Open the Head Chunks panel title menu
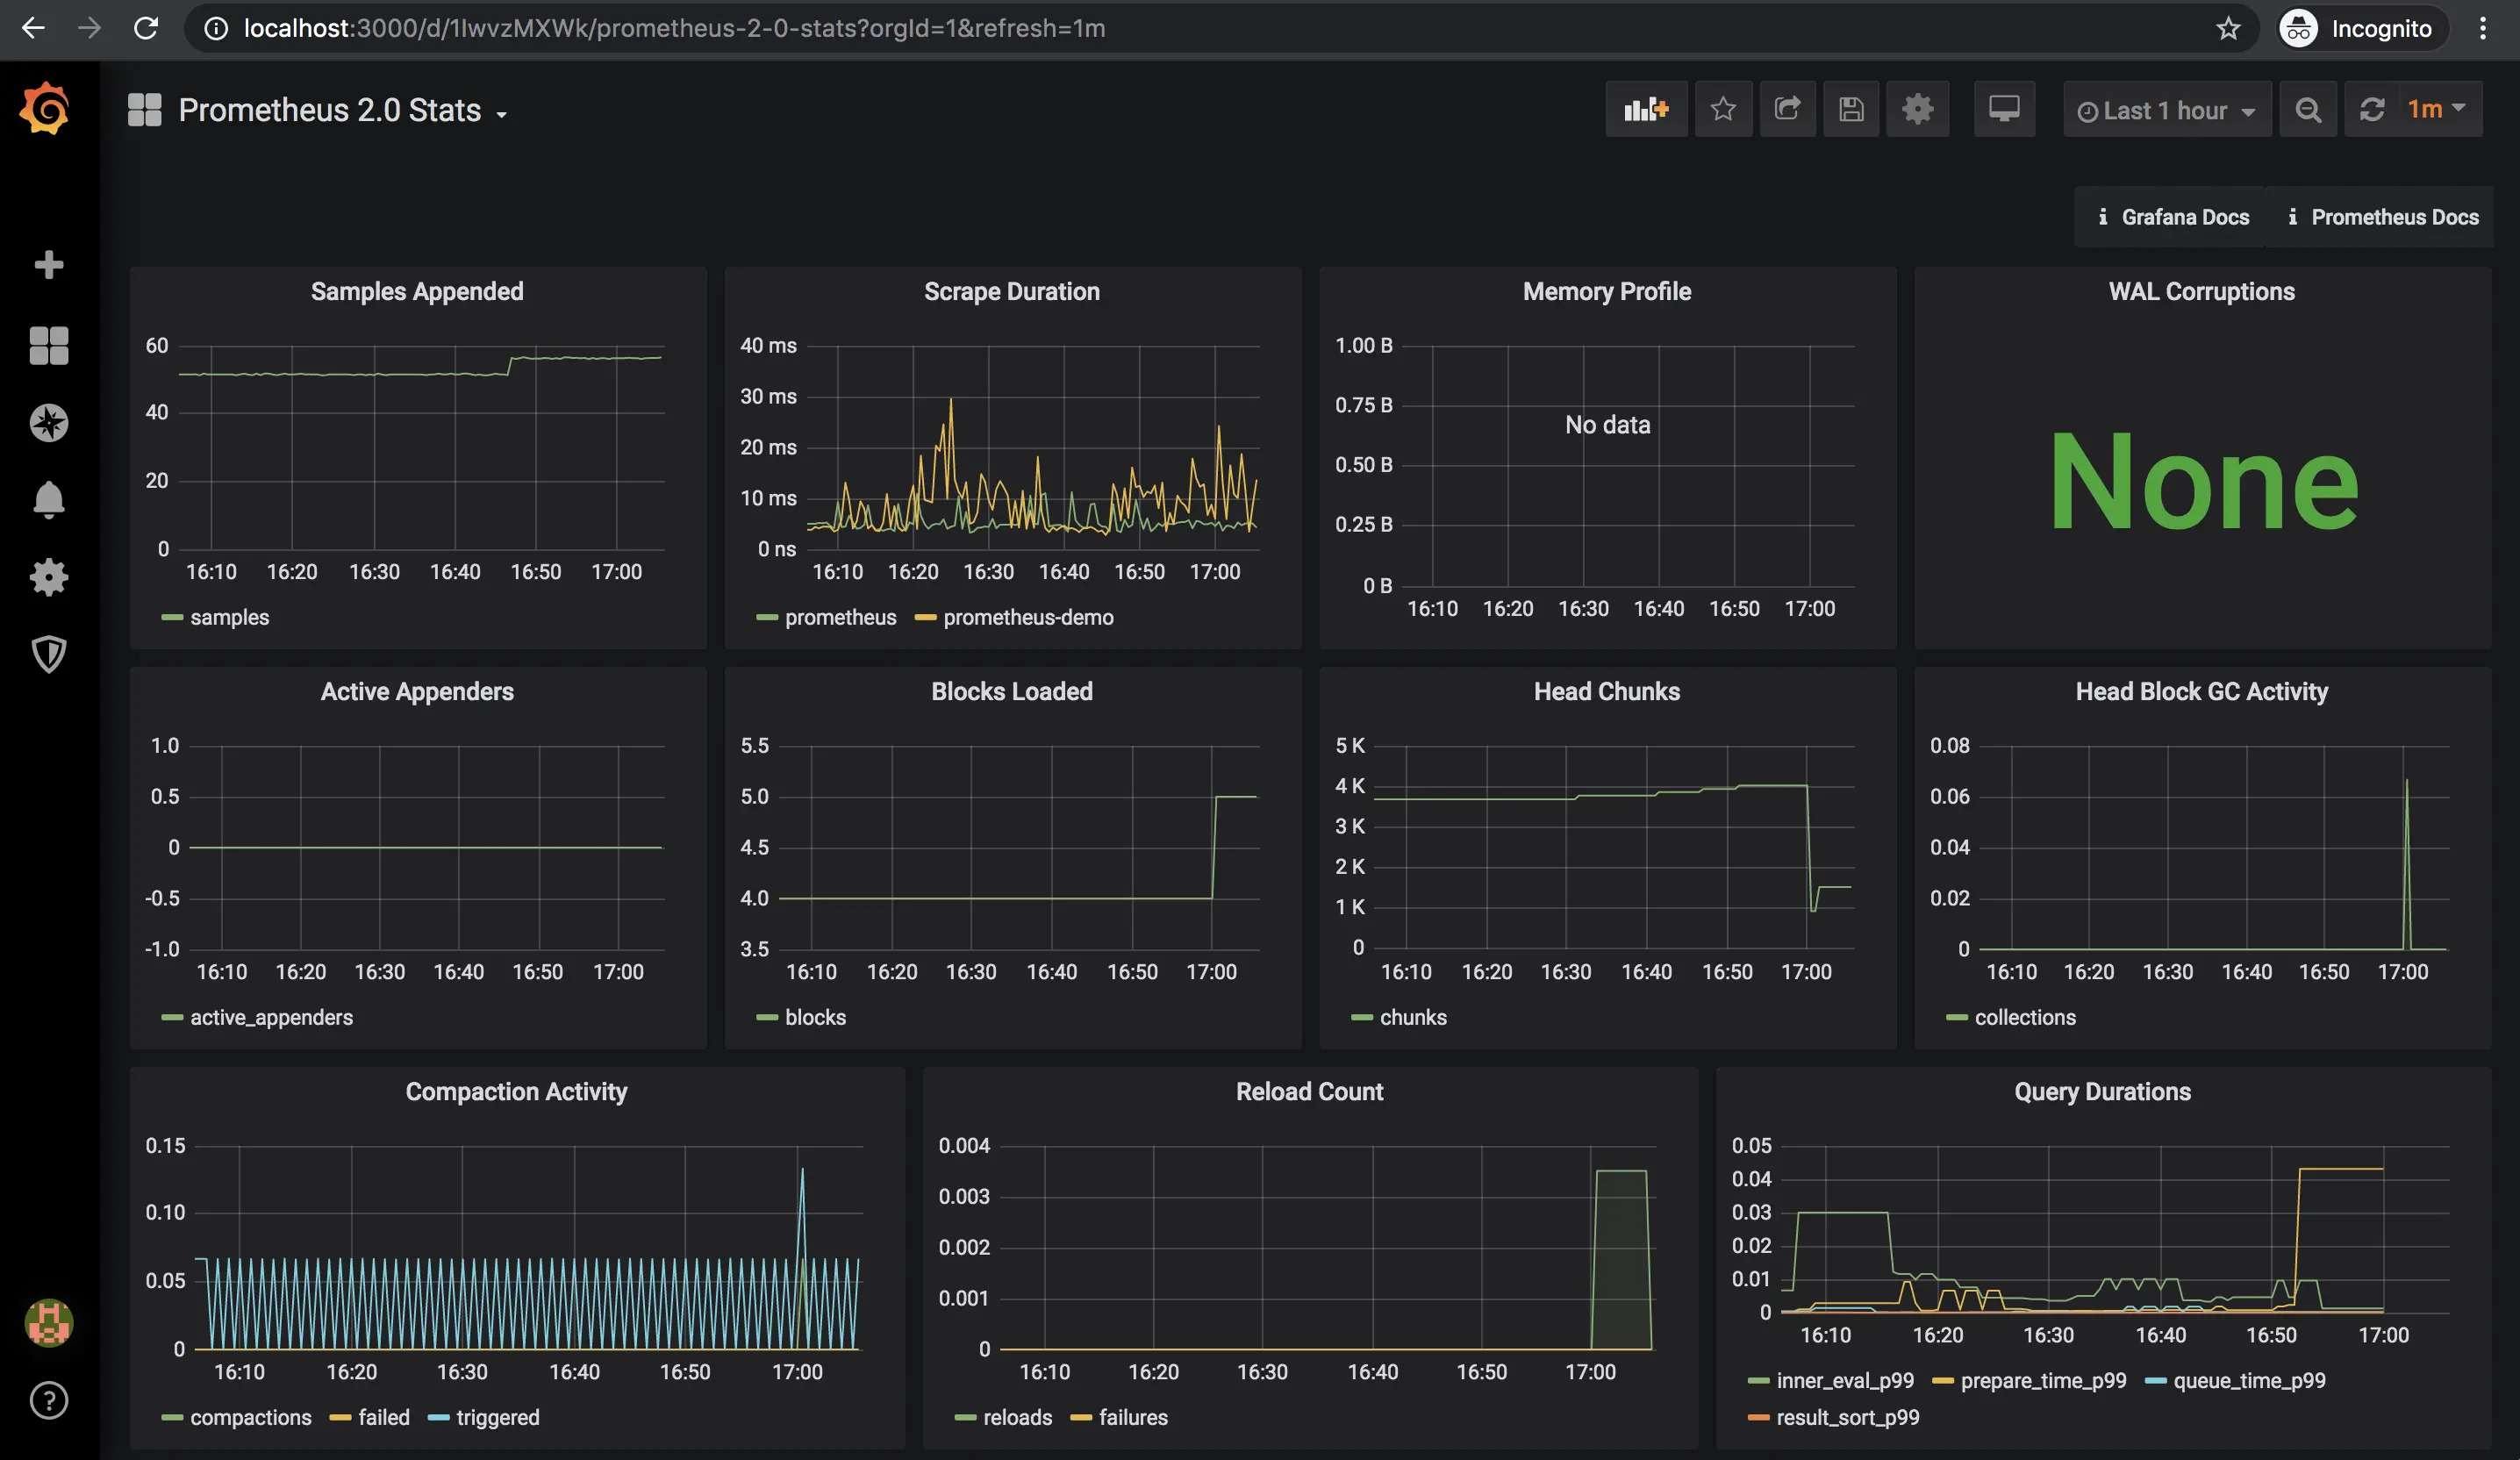The image size is (2520, 1460). 1607,691
